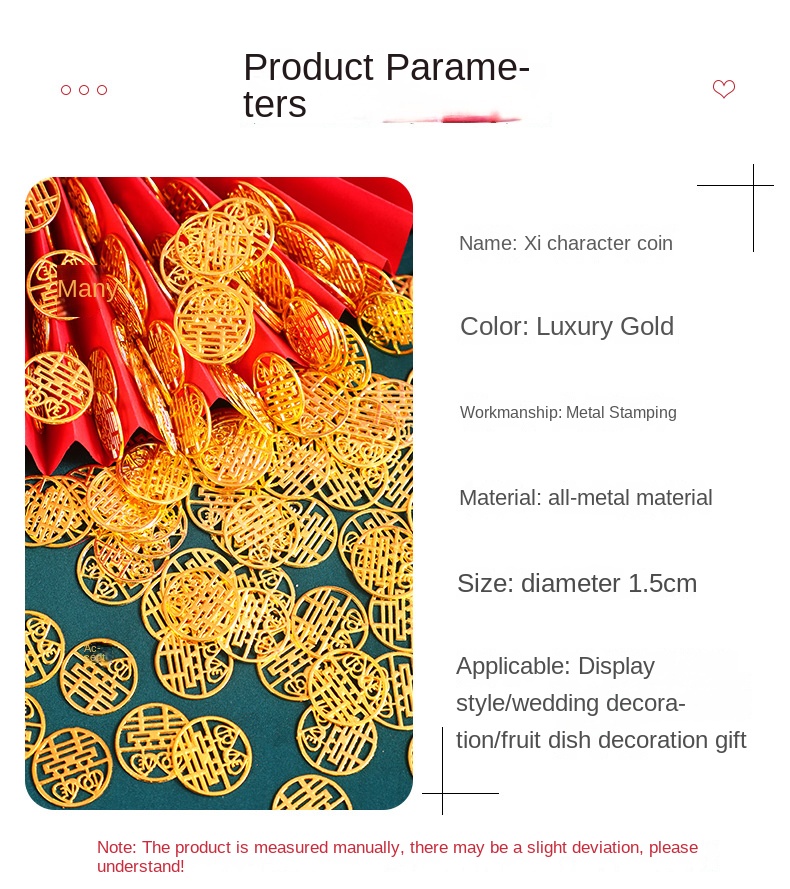Click 'Material: all-metal material' line
This screenshot has height=889, width=790.
click(x=585, y=498)
